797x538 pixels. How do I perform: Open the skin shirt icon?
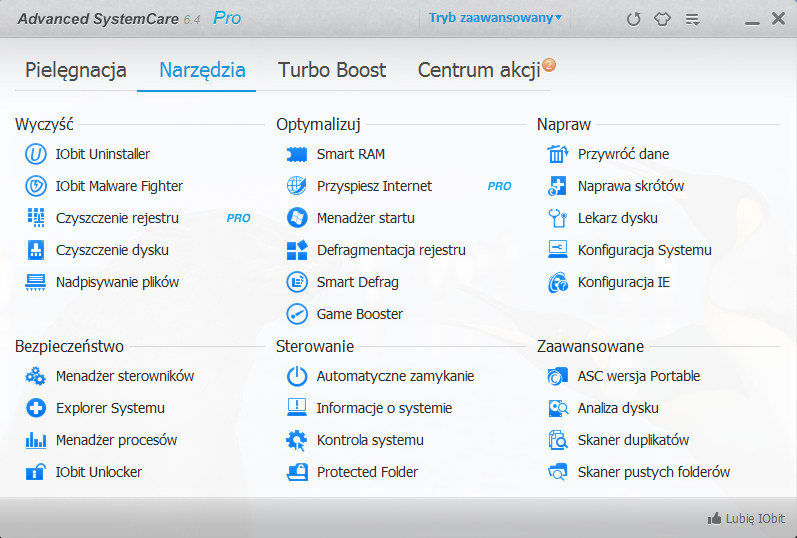(662, 19)
